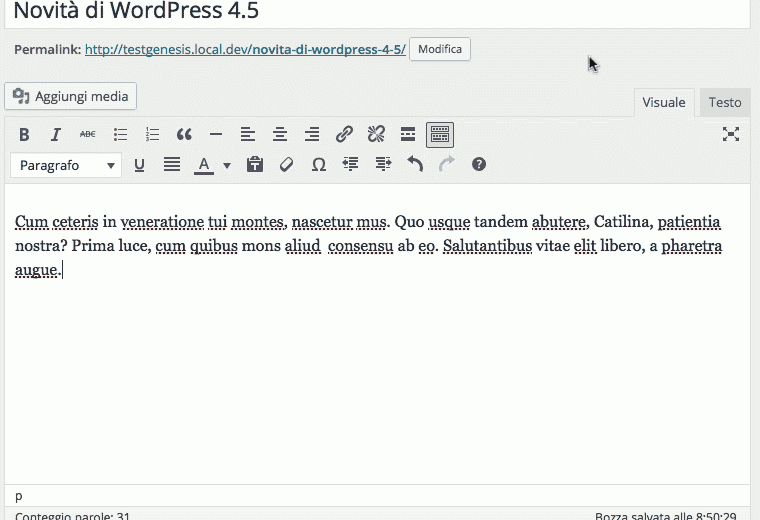Viewport: 760px width, 520px height.
Task: Insert a bulleted list
Action: coord(120,134)
